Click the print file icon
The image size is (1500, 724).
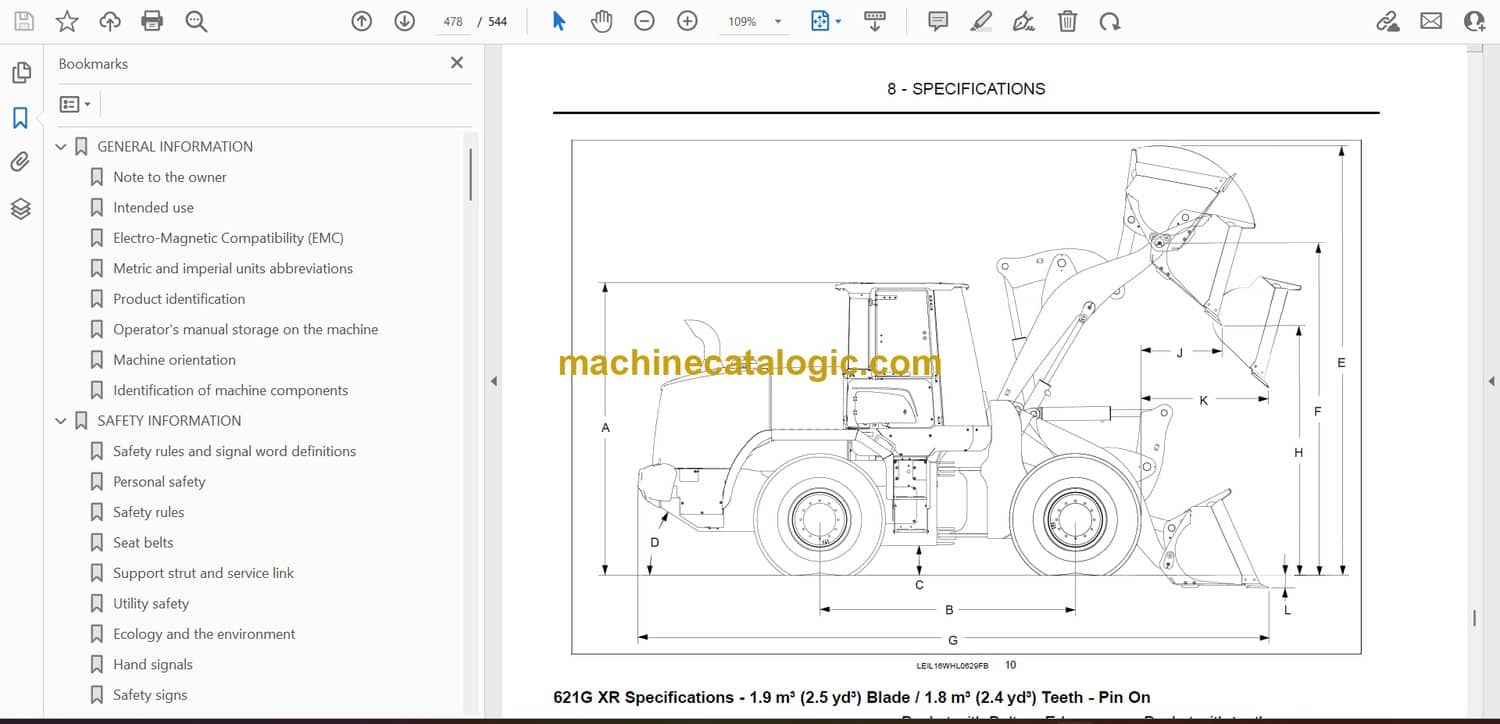coord(152,21)
